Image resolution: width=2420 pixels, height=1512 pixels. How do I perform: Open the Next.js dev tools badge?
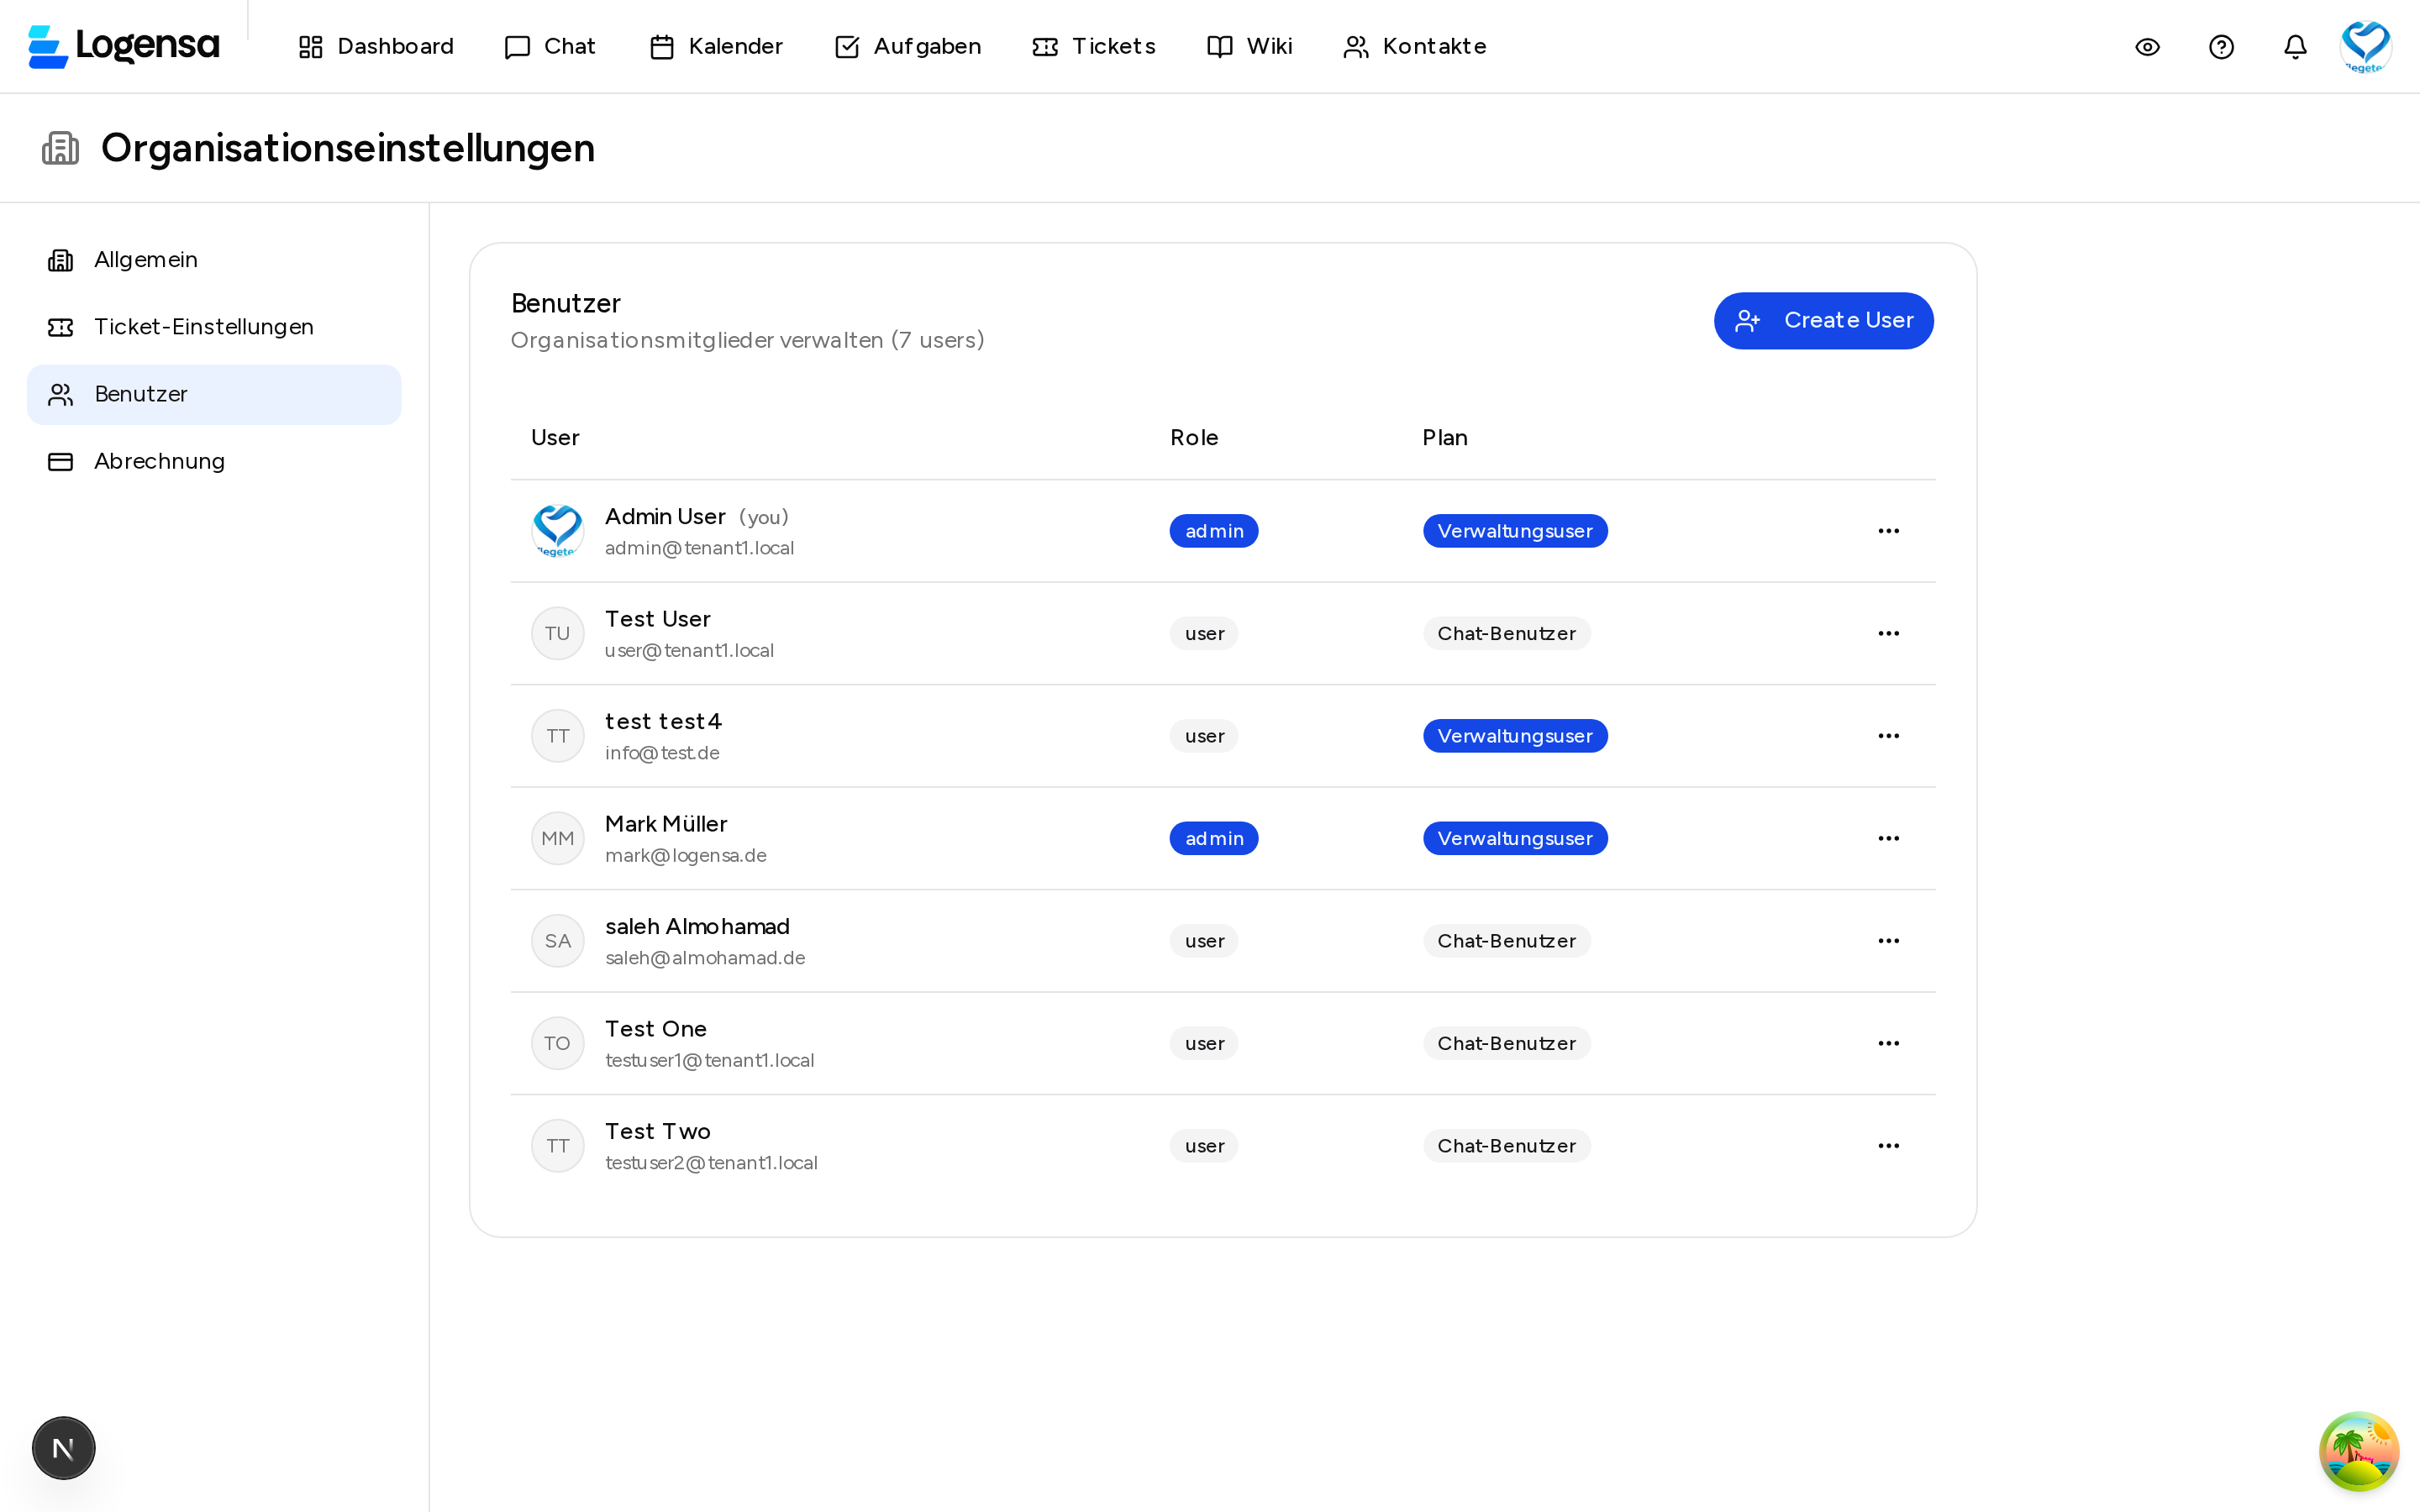pyautogui.click(x=63, y=1447)
